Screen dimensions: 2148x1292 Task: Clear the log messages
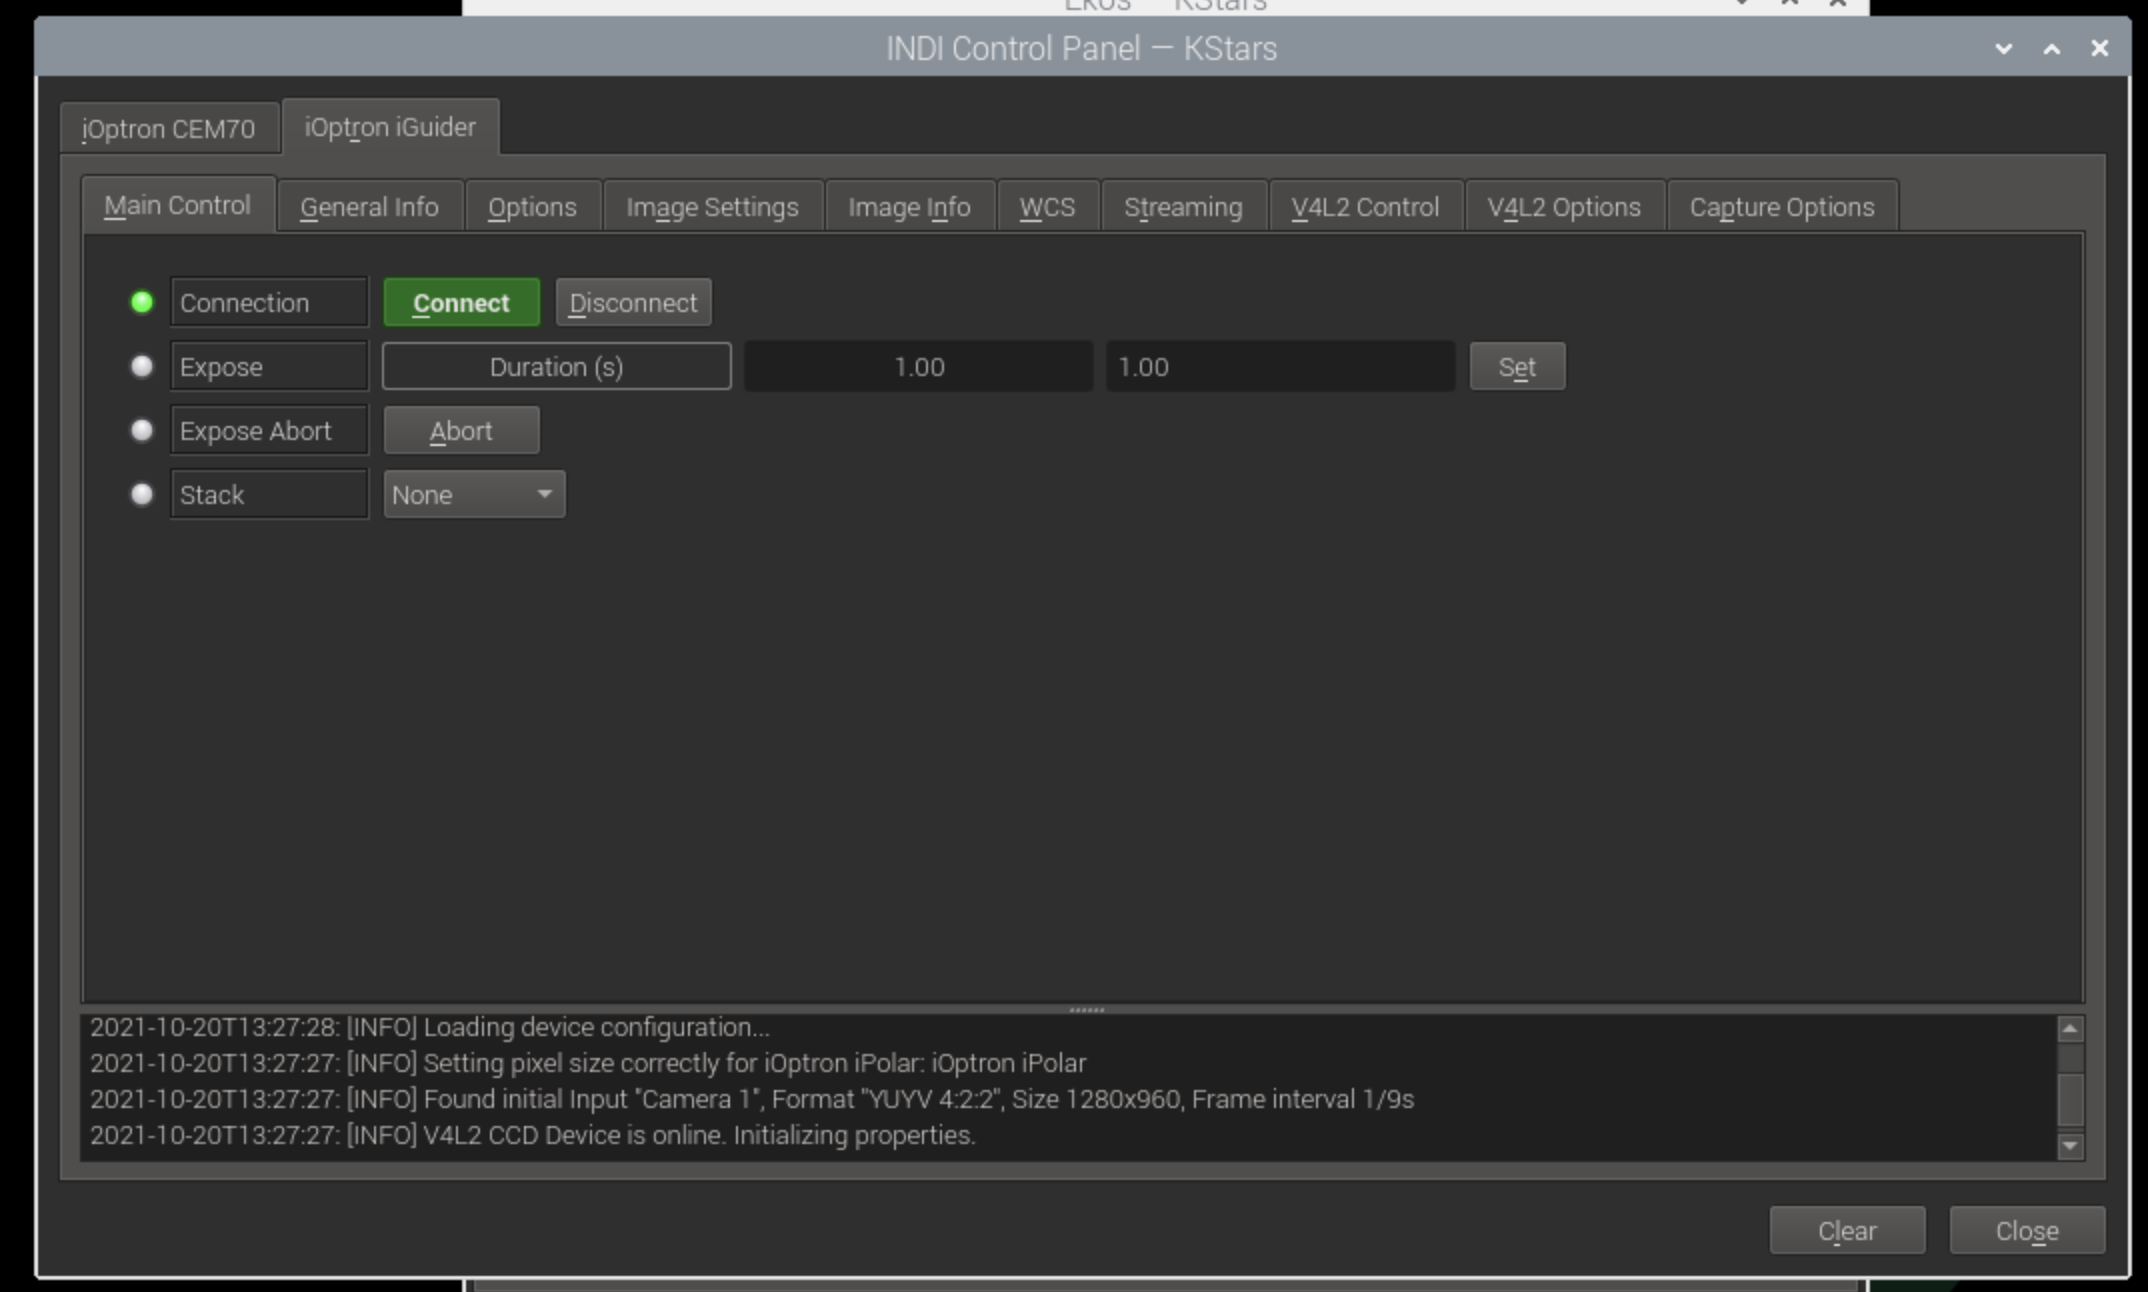click(1846, 1231)
